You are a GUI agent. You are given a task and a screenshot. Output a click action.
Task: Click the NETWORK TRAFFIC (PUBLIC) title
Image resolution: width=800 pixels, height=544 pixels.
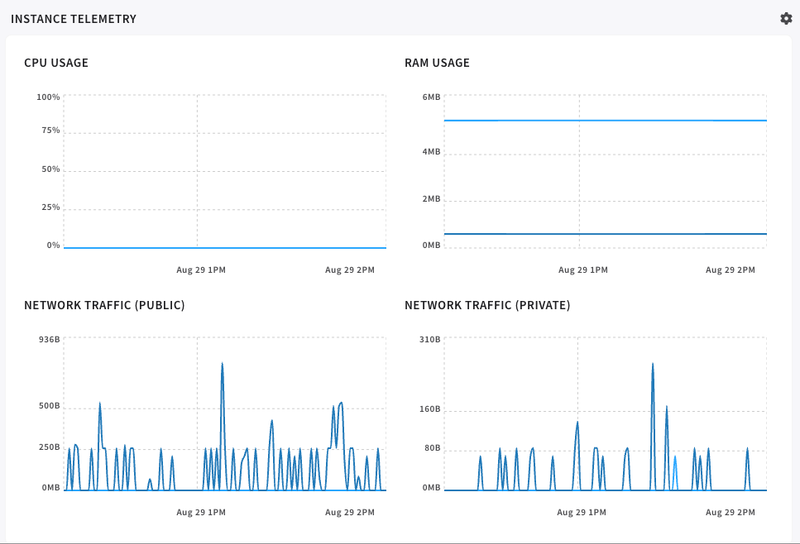click(x=105, y=305)
